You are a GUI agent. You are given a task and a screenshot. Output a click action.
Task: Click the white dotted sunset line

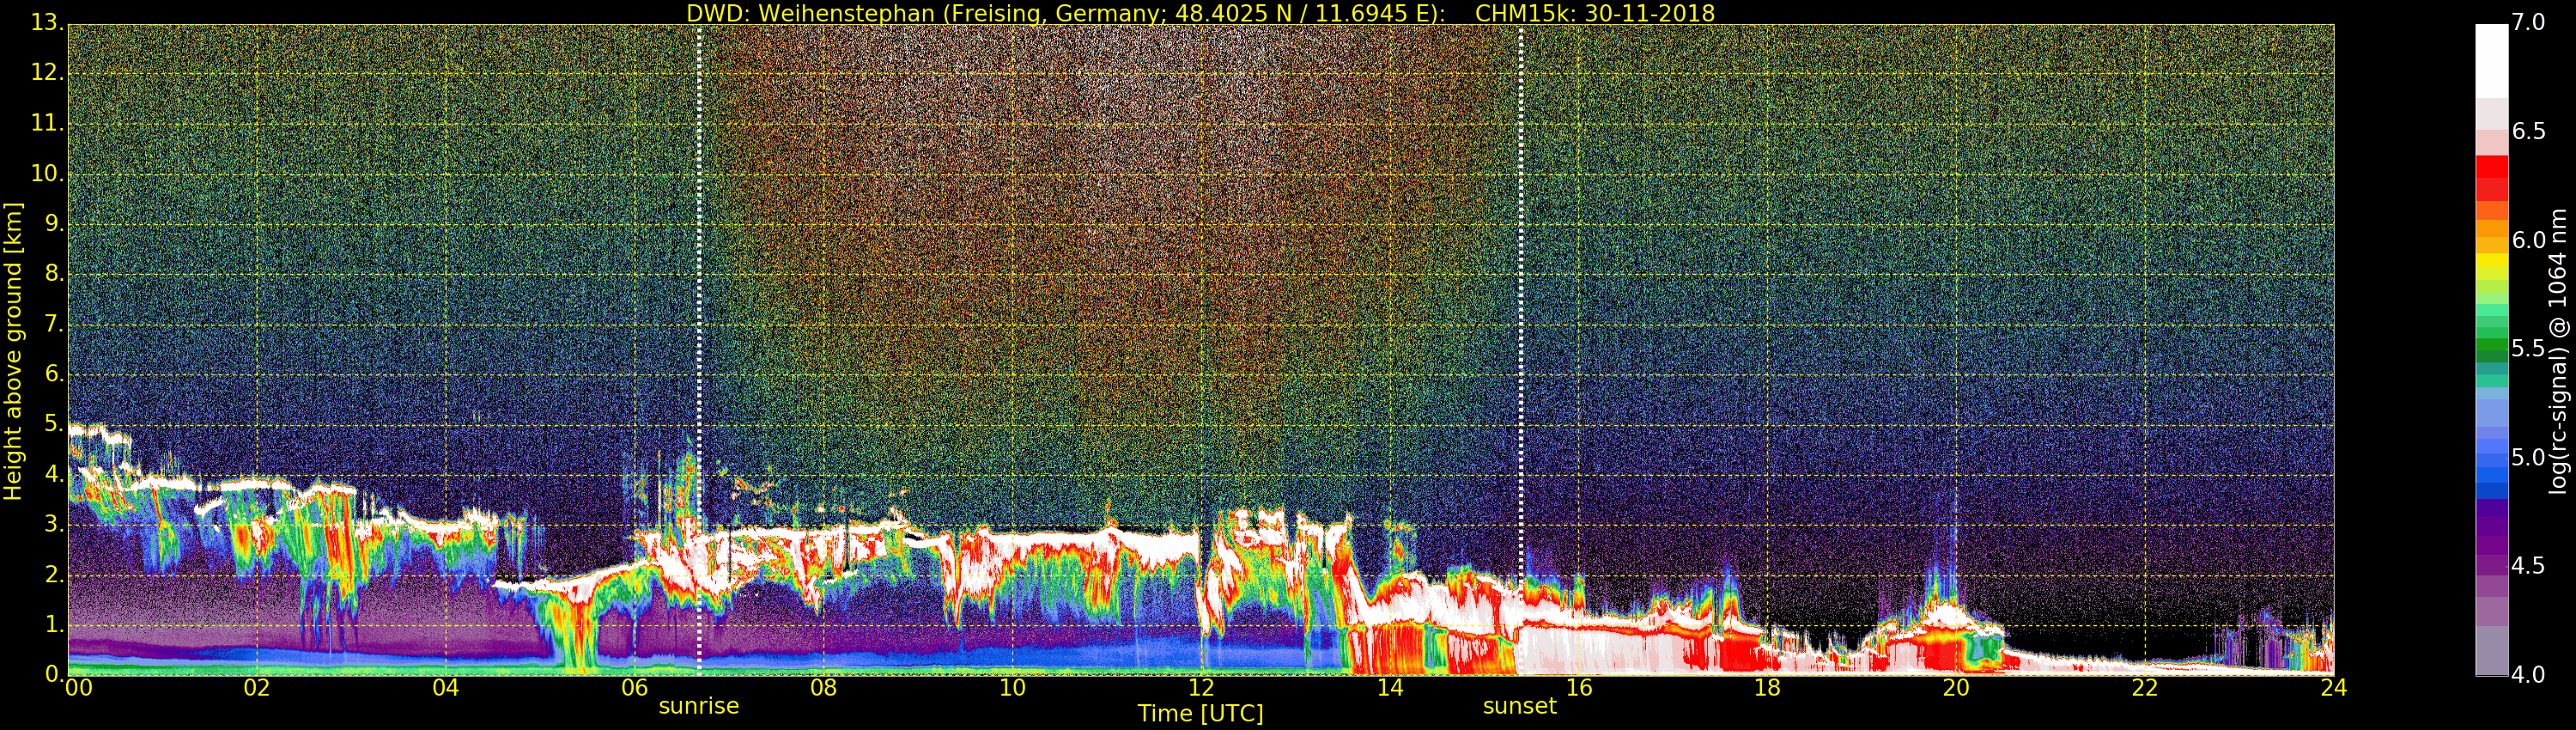pos(1521,300)
